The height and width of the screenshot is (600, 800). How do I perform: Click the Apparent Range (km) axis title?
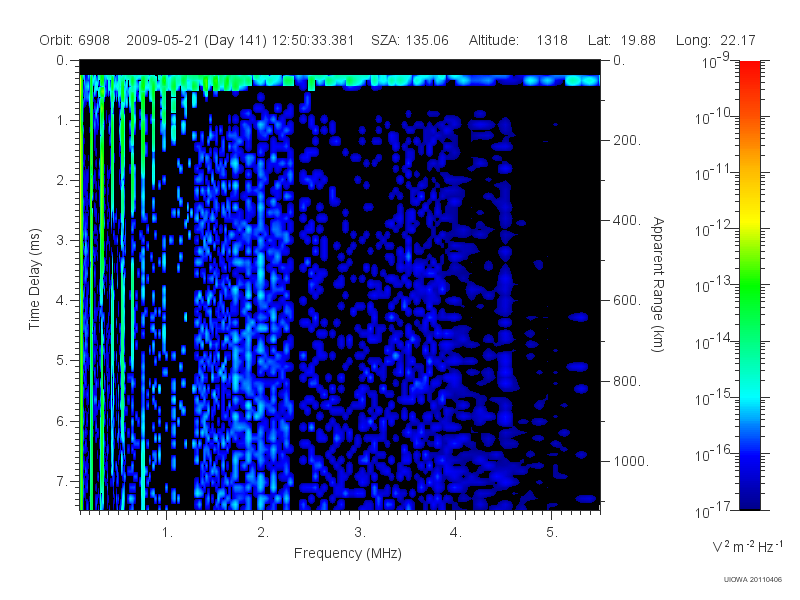tap(658, 284)
